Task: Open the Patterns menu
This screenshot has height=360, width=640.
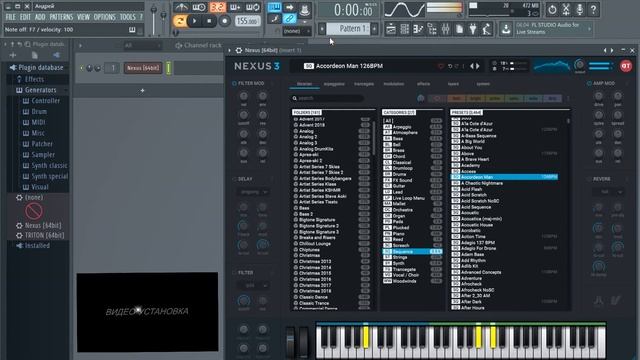Action: pyautogui.click(x=61, y=17)
